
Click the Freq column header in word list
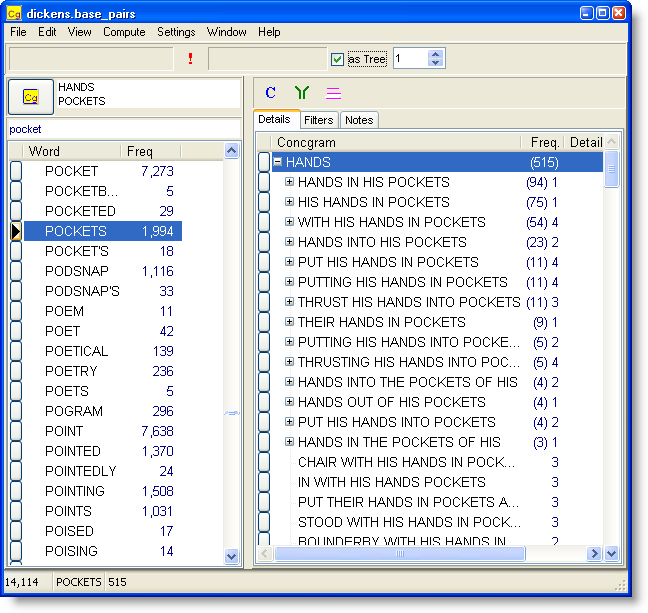(140, 151)
